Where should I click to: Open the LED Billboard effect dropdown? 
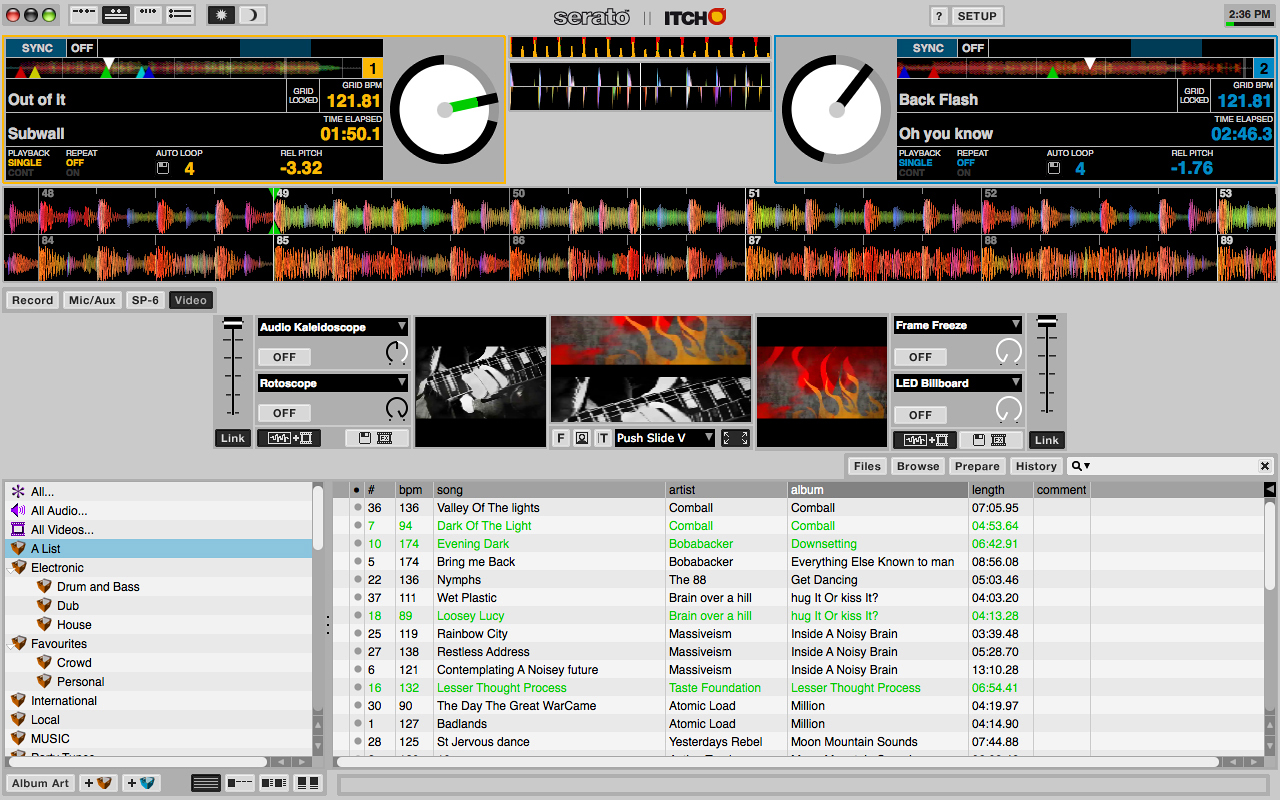pyautogui.click(x=957, y=383)
